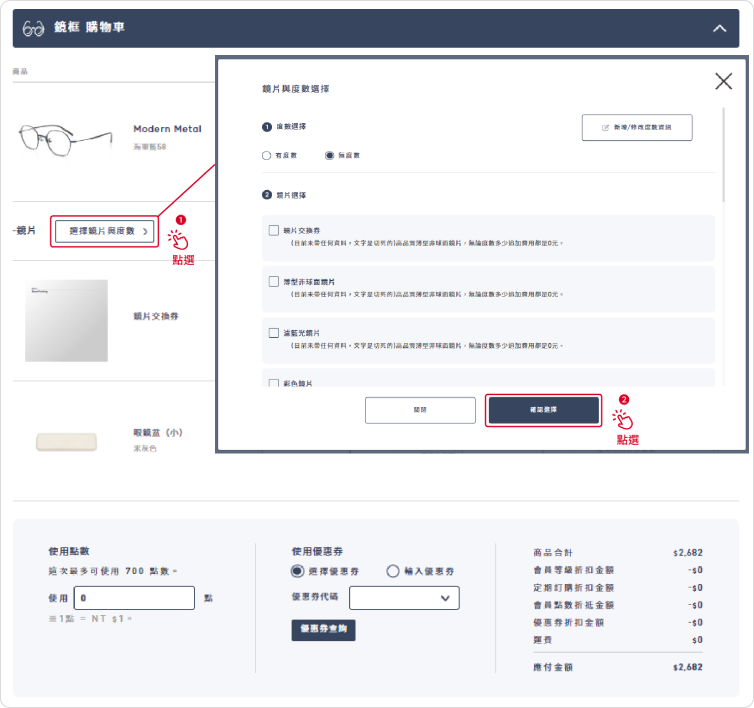754x708 pixels.
Task: Open 選擇鏡片與度數 lens selector
Action: tap(105, 231)
